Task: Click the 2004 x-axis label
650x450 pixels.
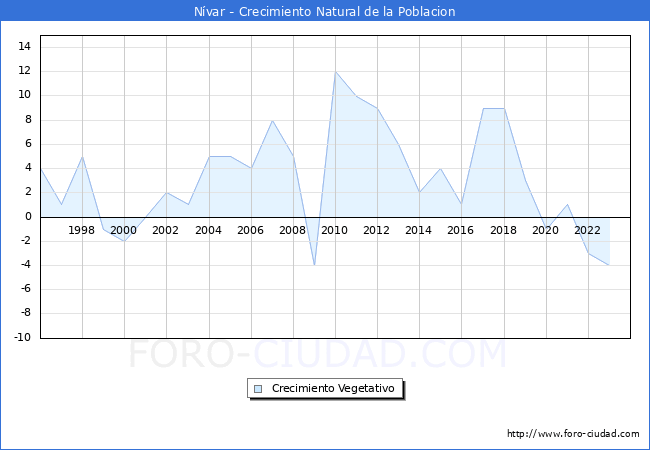Action: [208, 230]
